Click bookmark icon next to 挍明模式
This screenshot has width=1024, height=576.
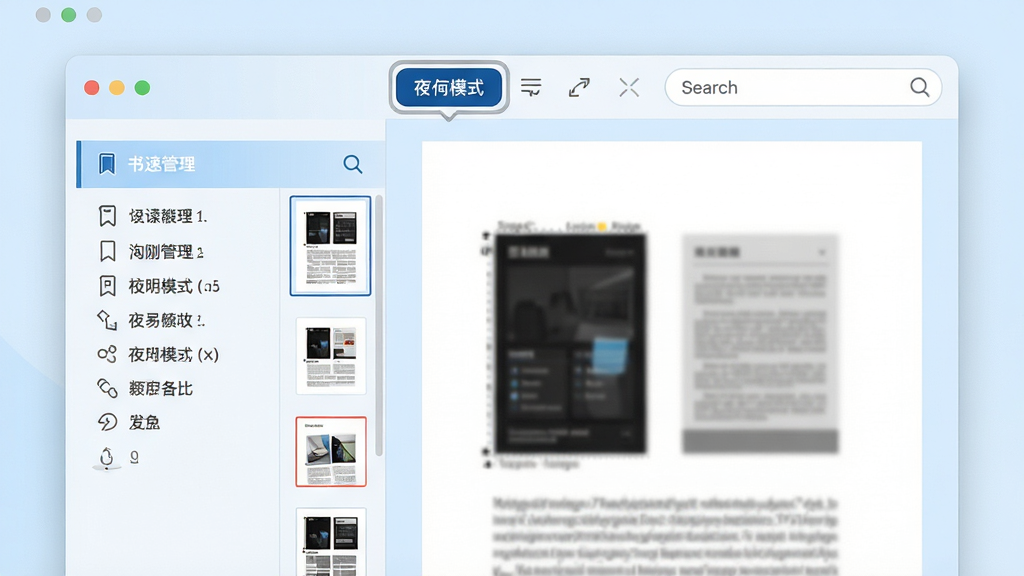(107, 286)
